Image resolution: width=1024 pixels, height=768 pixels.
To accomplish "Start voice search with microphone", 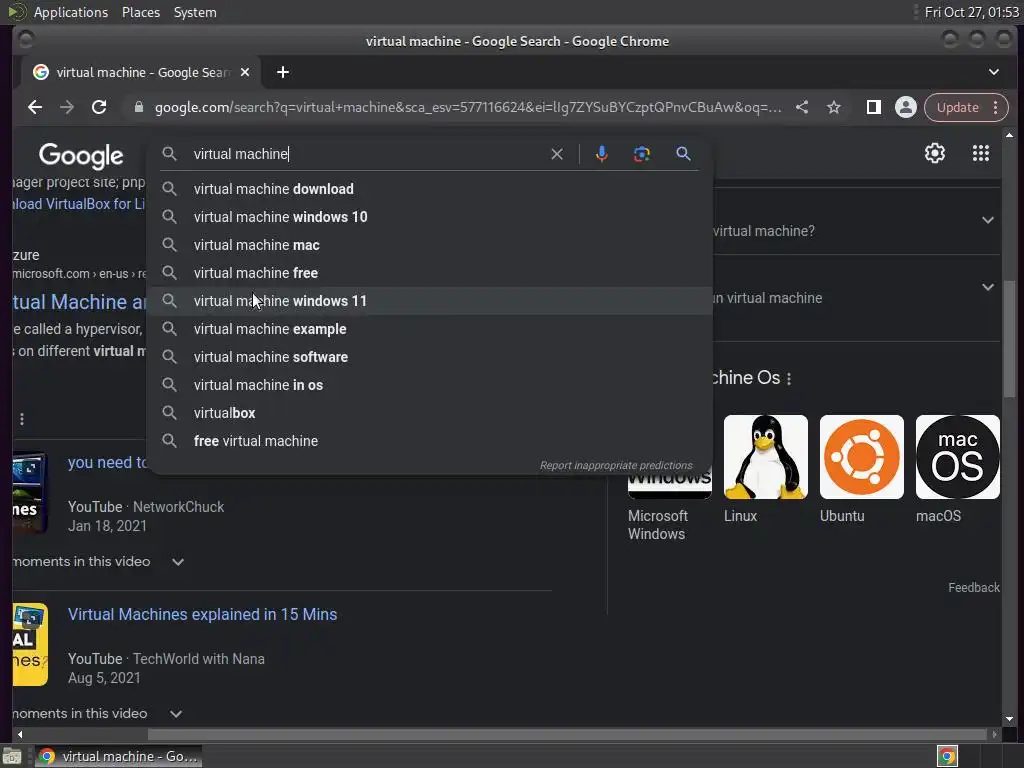I will point(601,154).
